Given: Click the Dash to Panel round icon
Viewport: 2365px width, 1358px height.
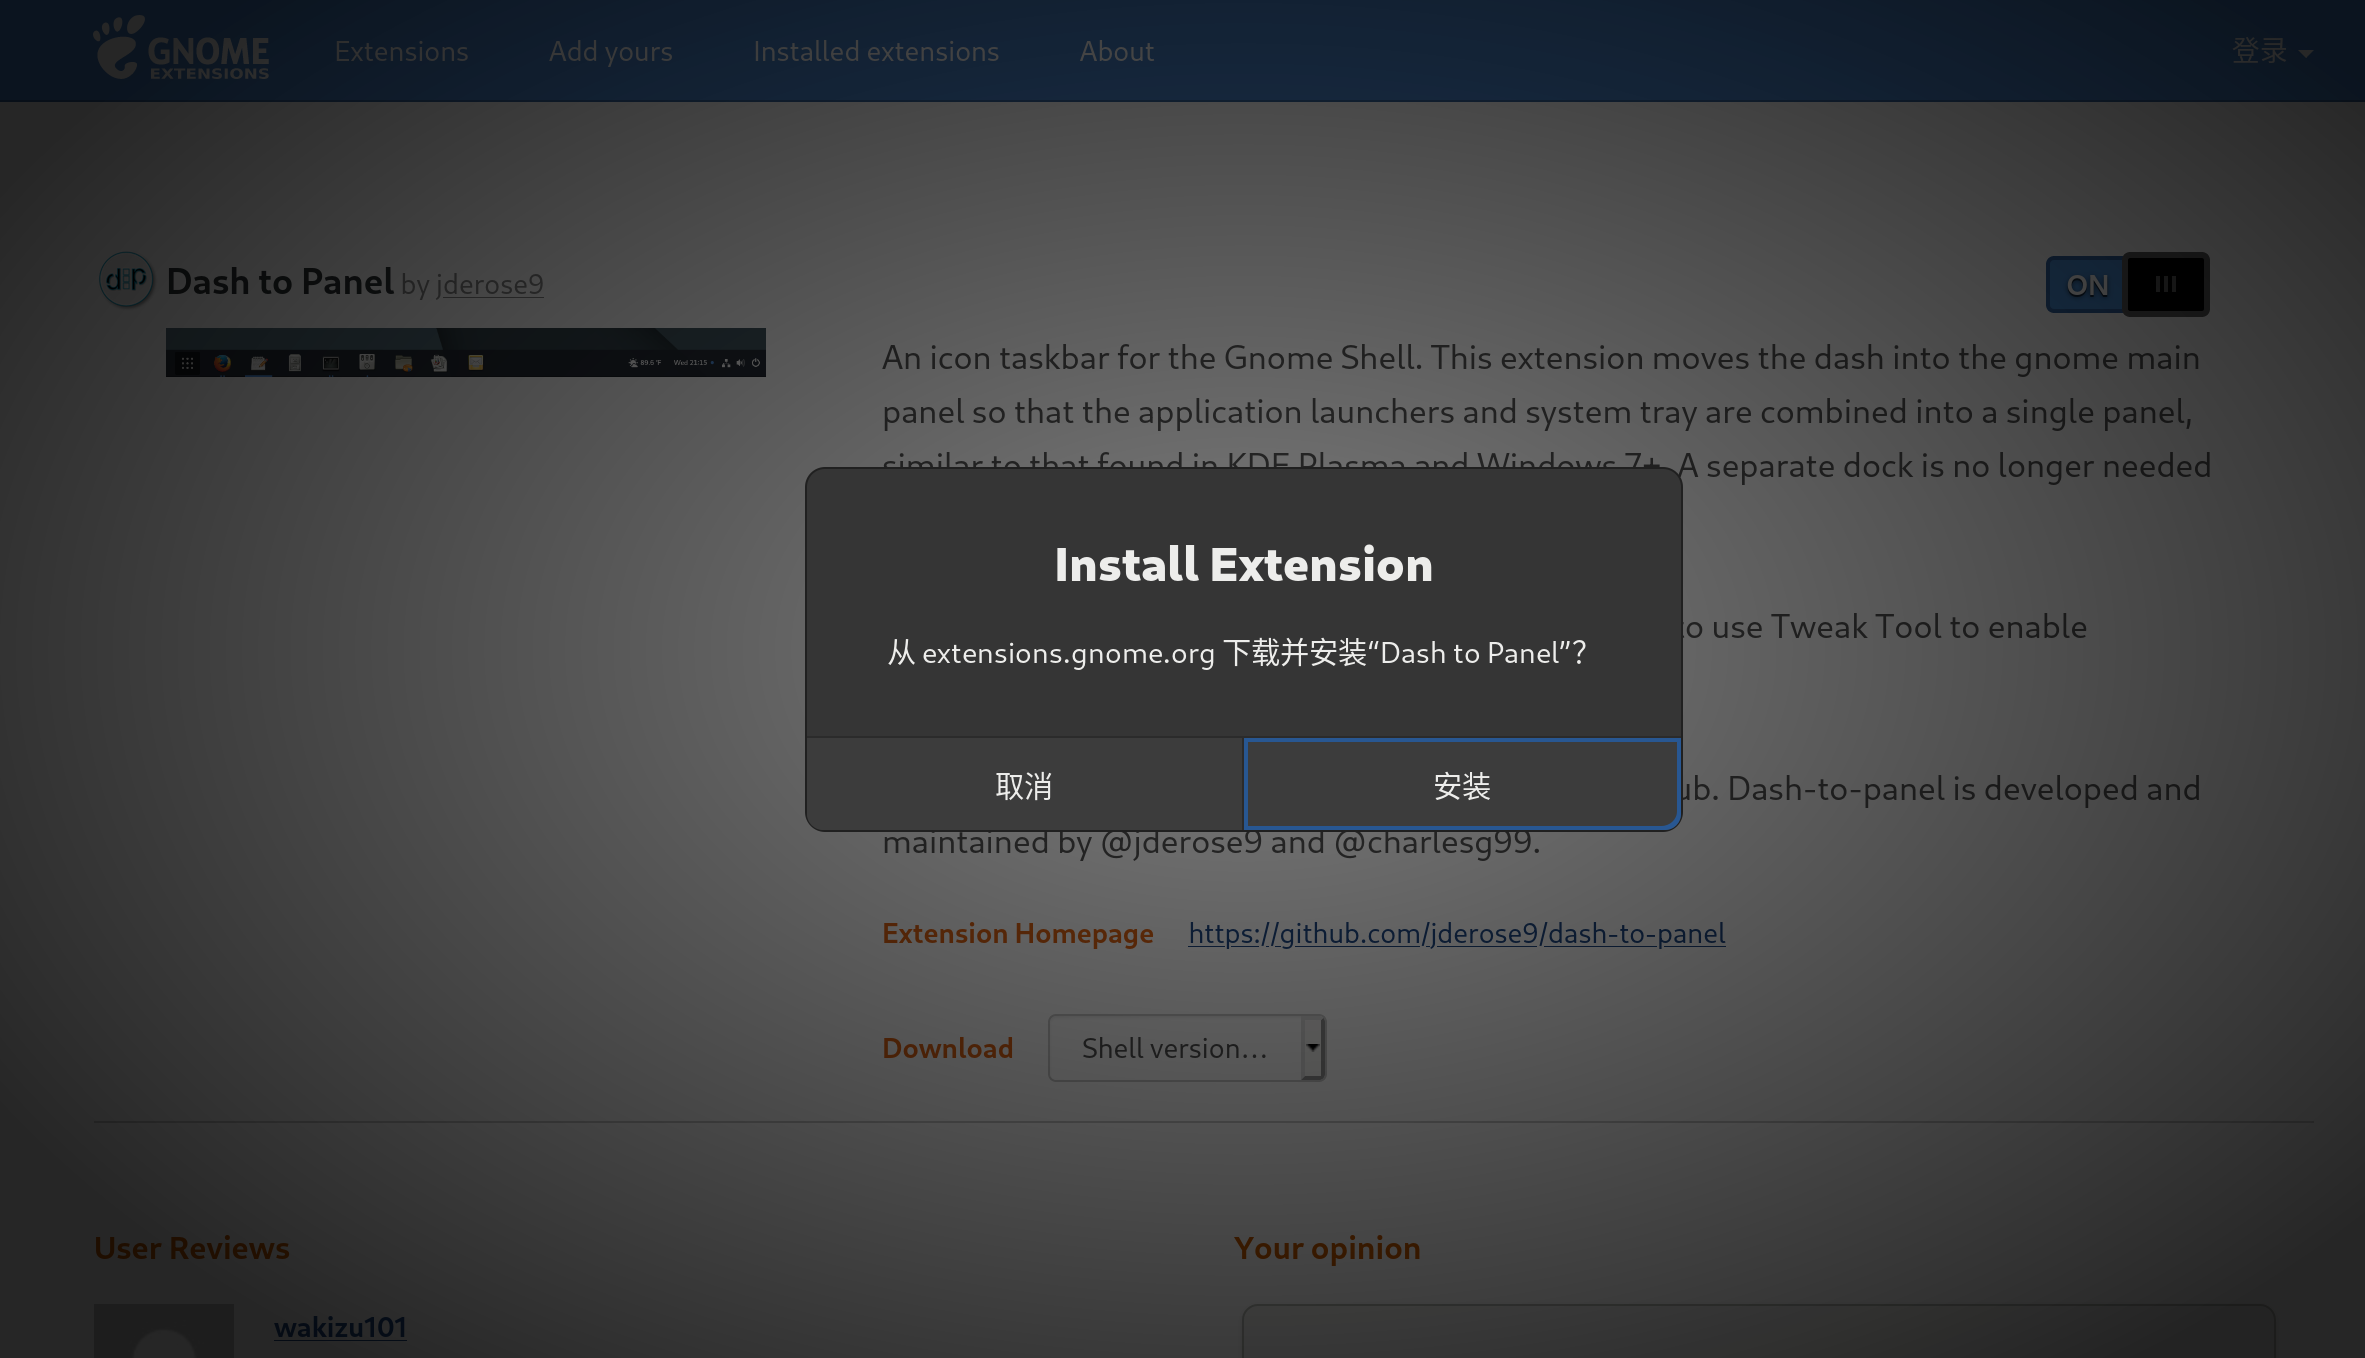Looking at the screenshot, I should [x=126, y=280].
